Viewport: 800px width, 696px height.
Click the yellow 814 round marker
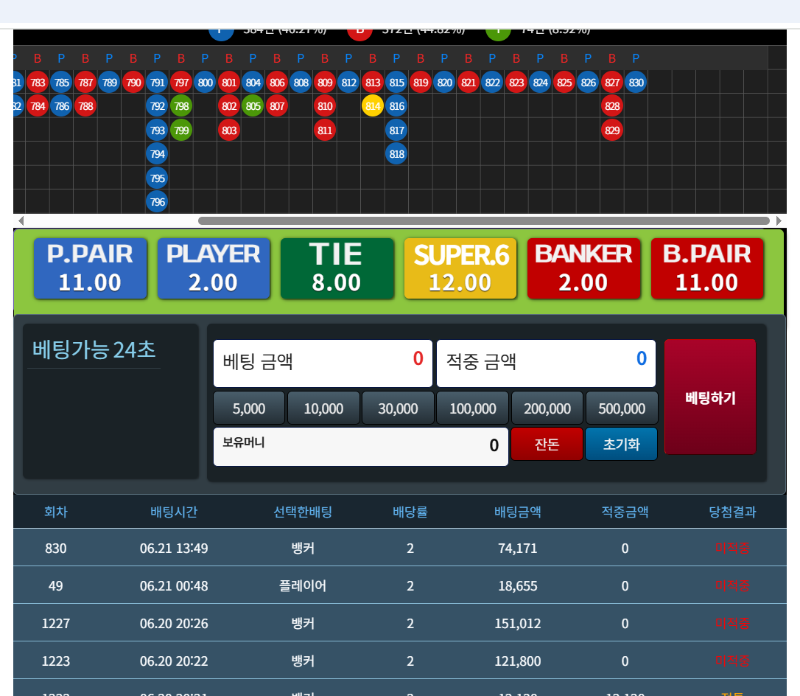[x=373, y=106]
